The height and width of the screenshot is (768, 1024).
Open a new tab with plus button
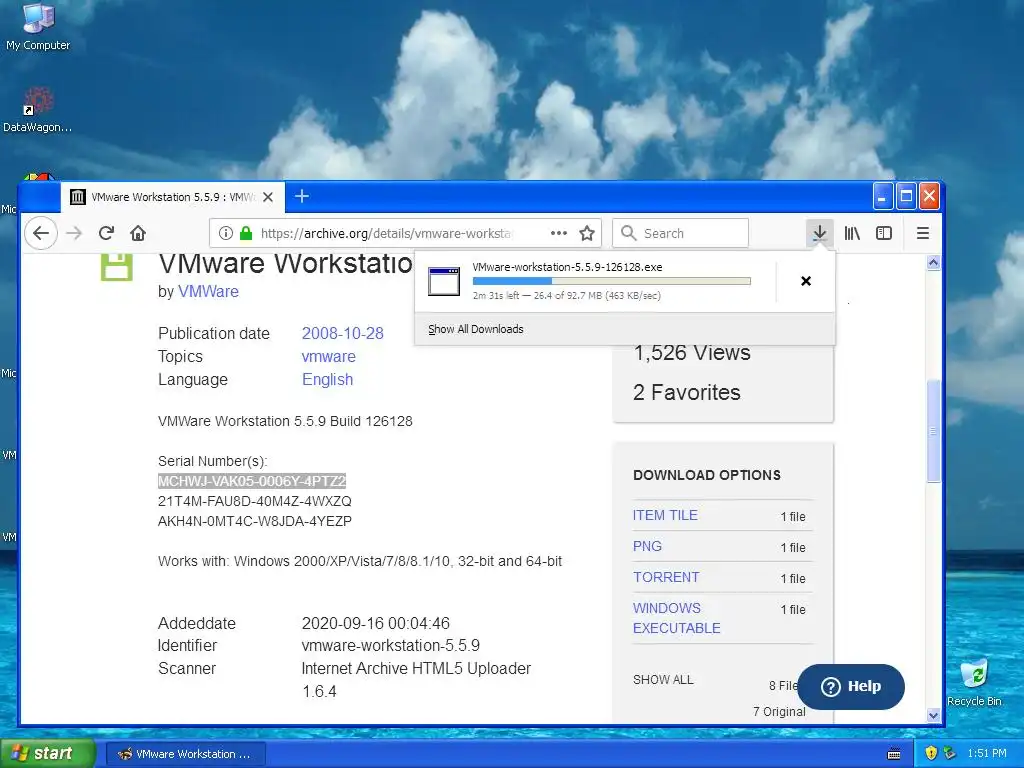tap(302, 196)
